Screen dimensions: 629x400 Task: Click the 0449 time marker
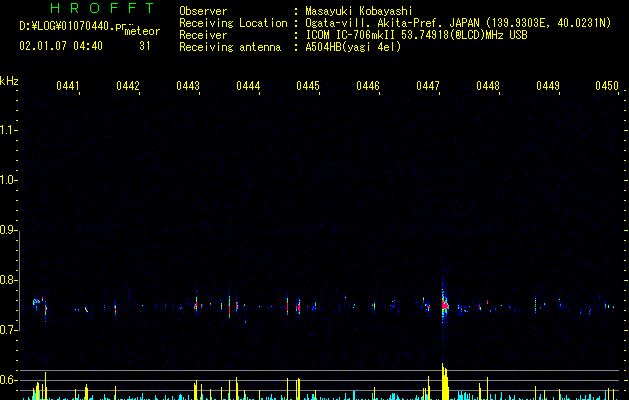coord(548,86)
